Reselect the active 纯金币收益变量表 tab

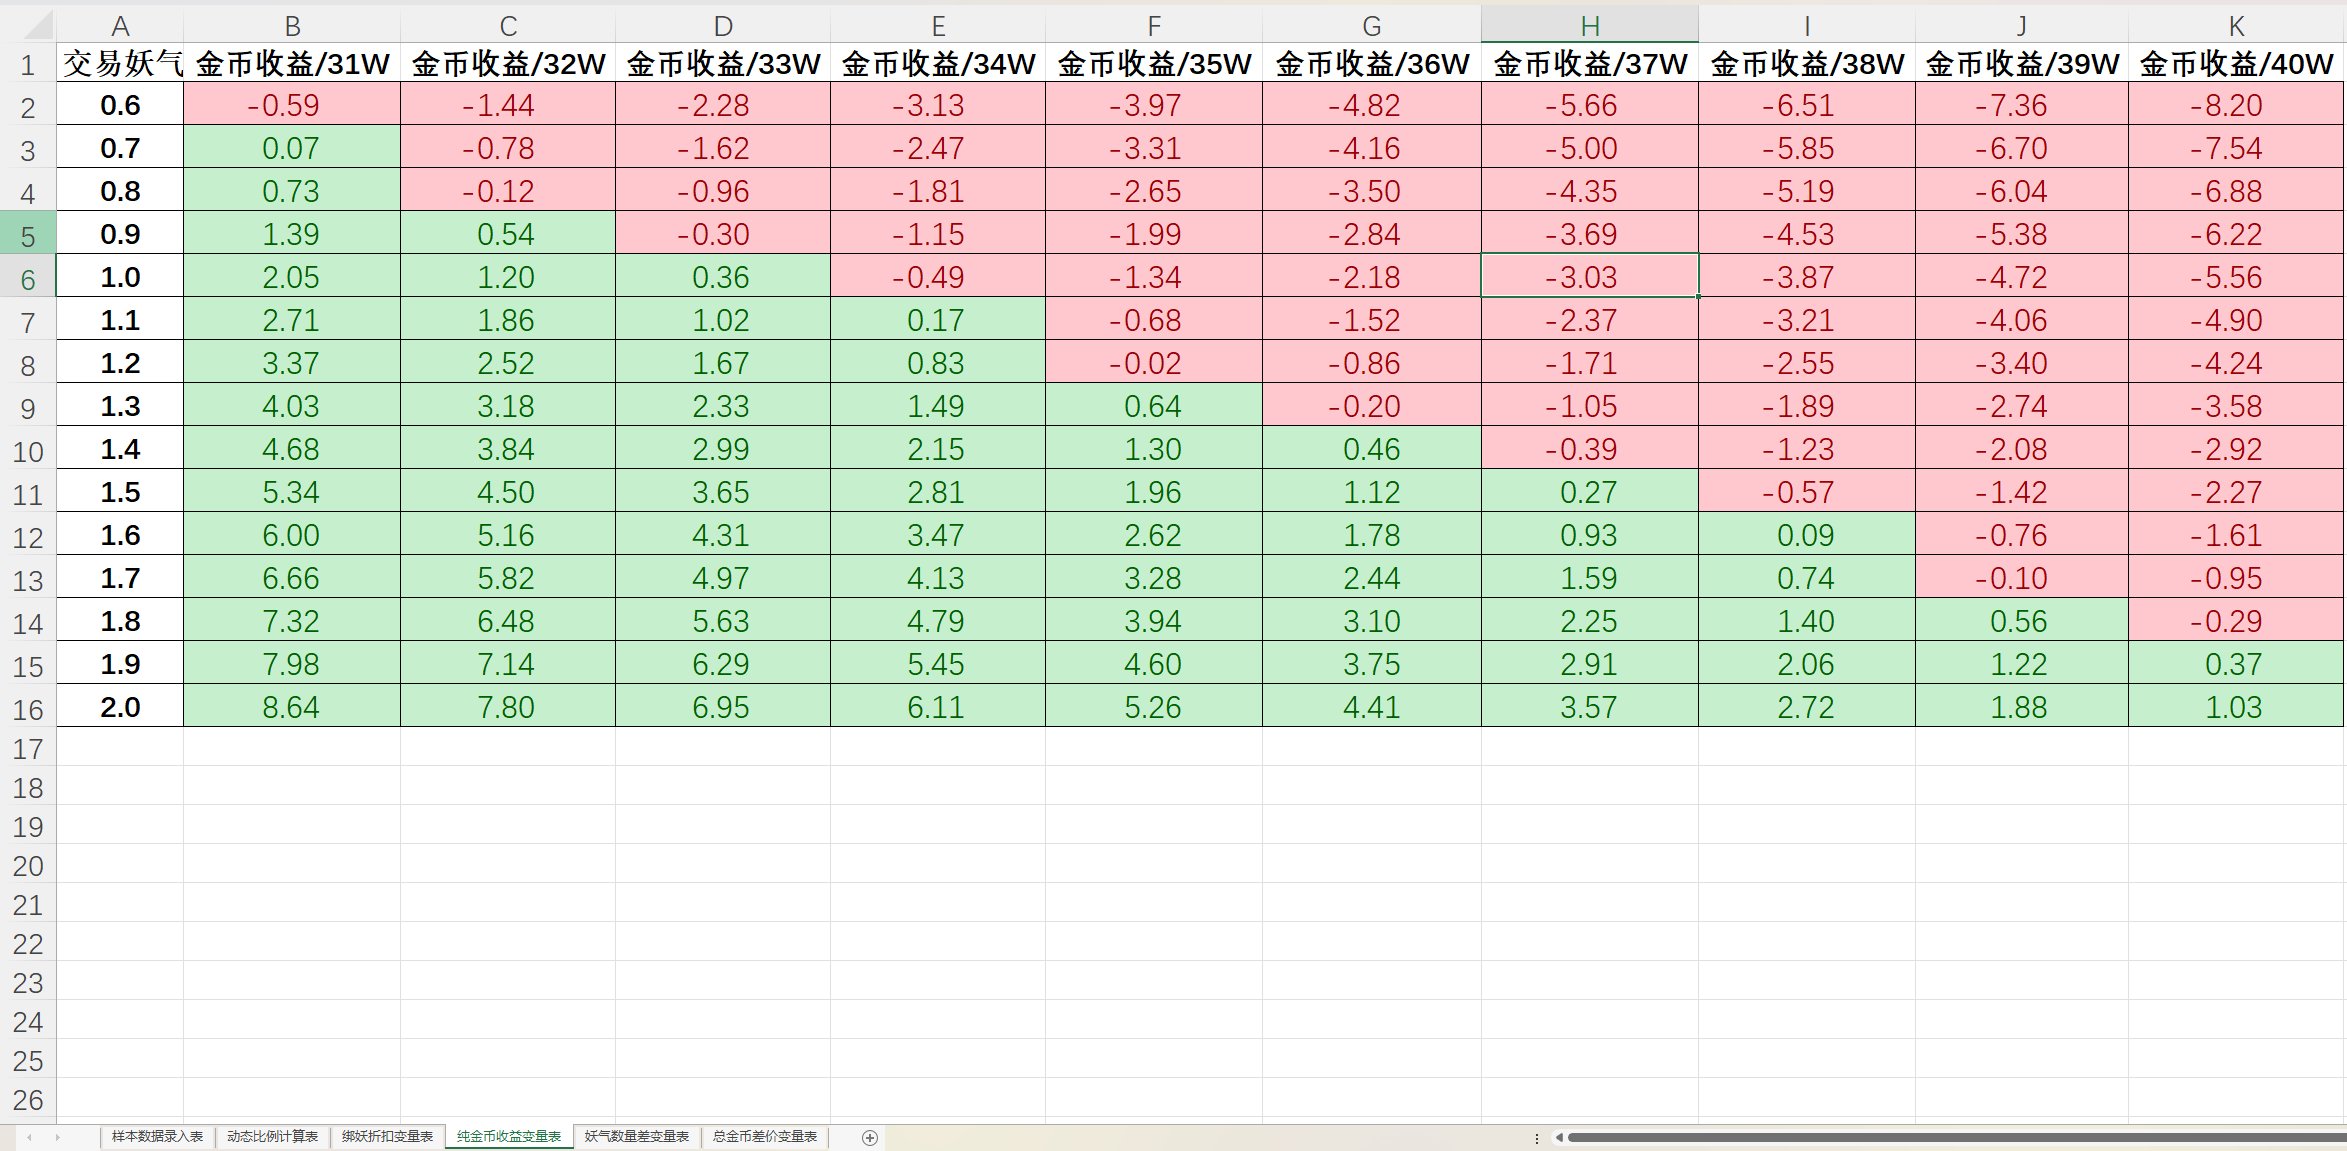(x=508, y=1137)
